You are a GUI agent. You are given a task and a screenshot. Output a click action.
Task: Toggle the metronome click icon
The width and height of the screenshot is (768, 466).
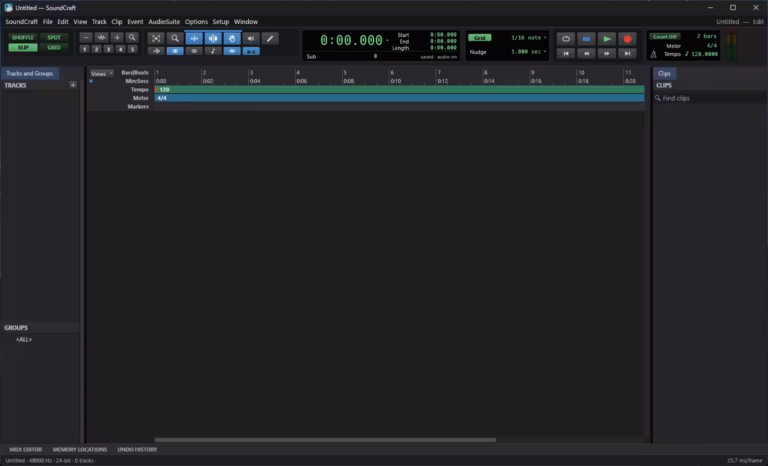[653, 54]
